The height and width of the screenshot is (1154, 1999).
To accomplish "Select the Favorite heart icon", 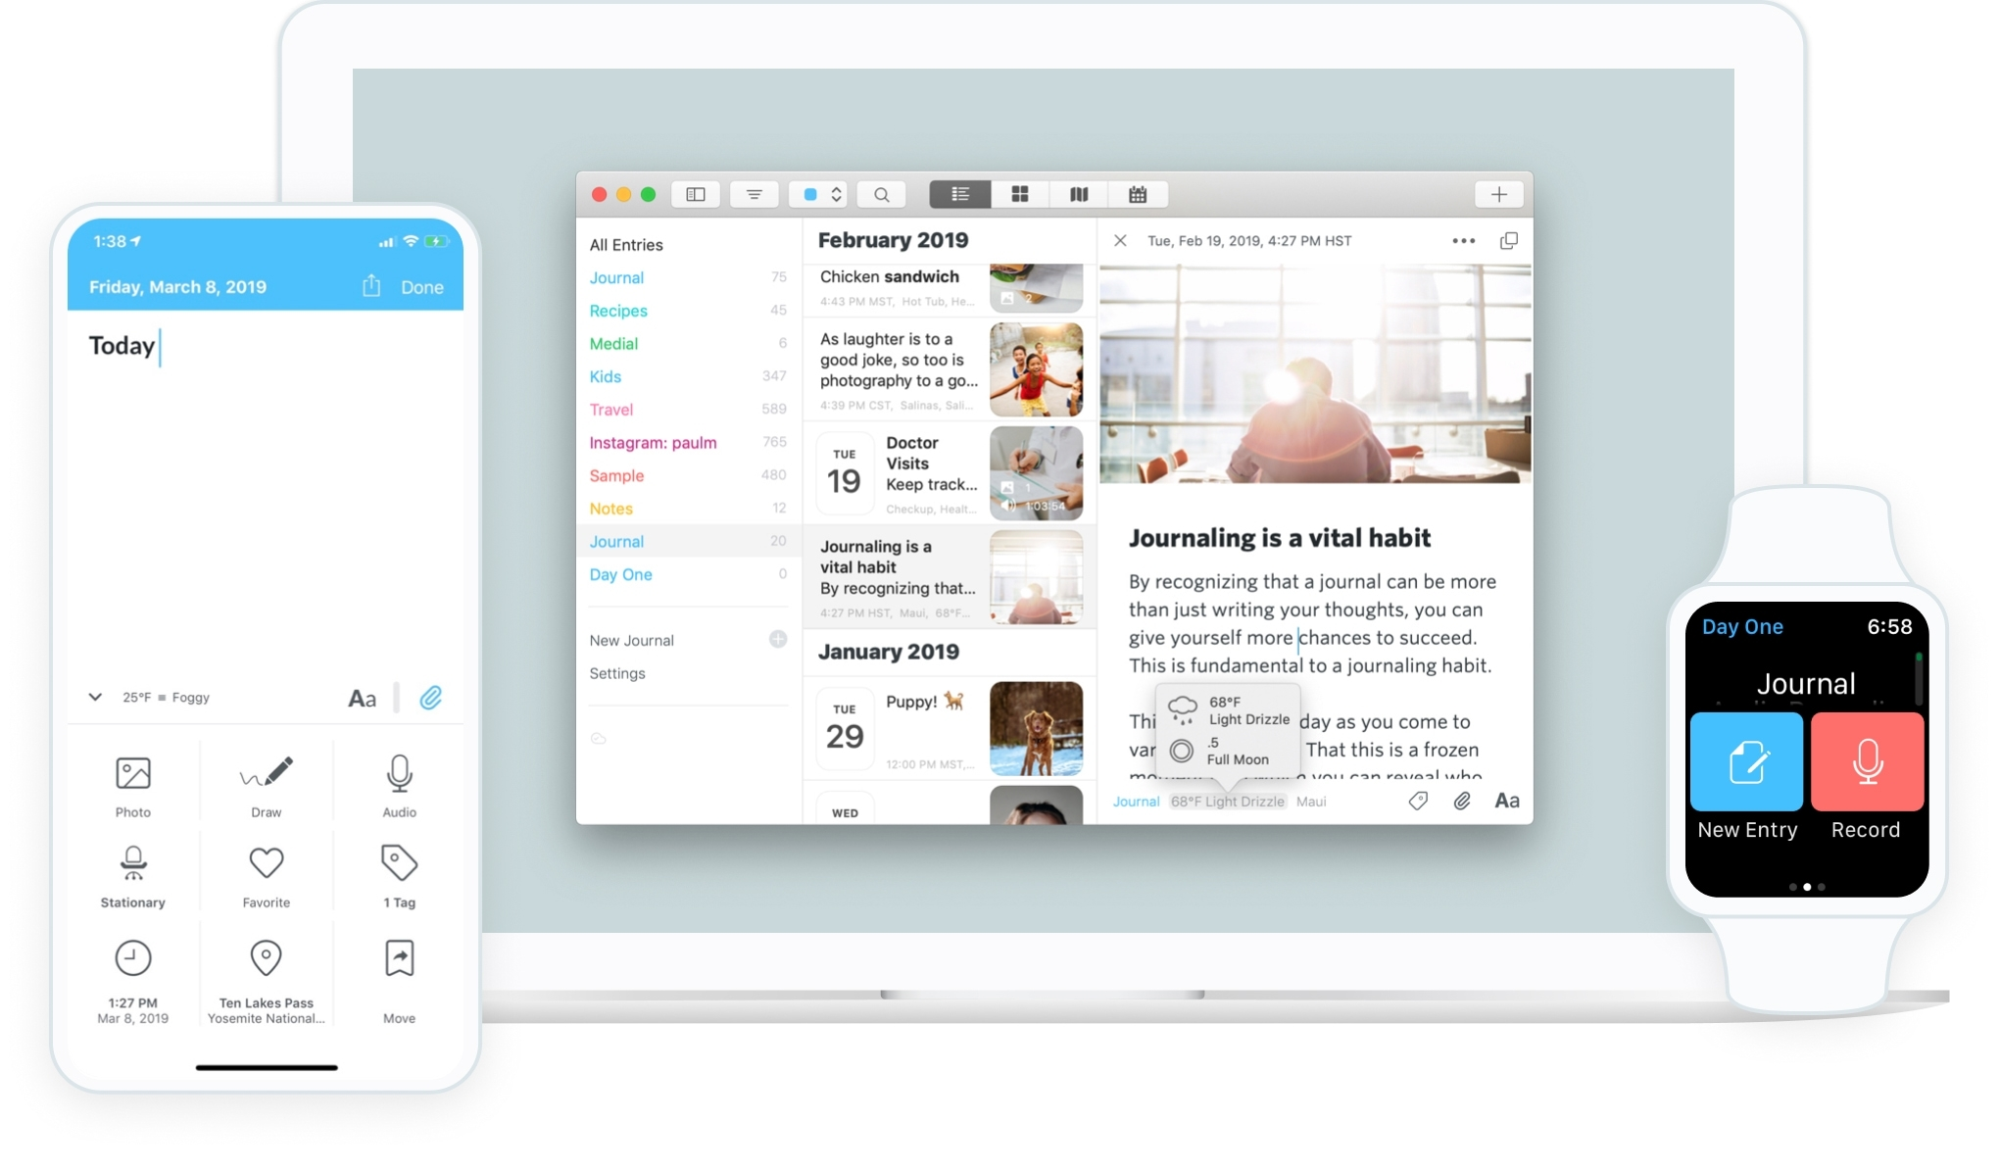I will [265, 863].
